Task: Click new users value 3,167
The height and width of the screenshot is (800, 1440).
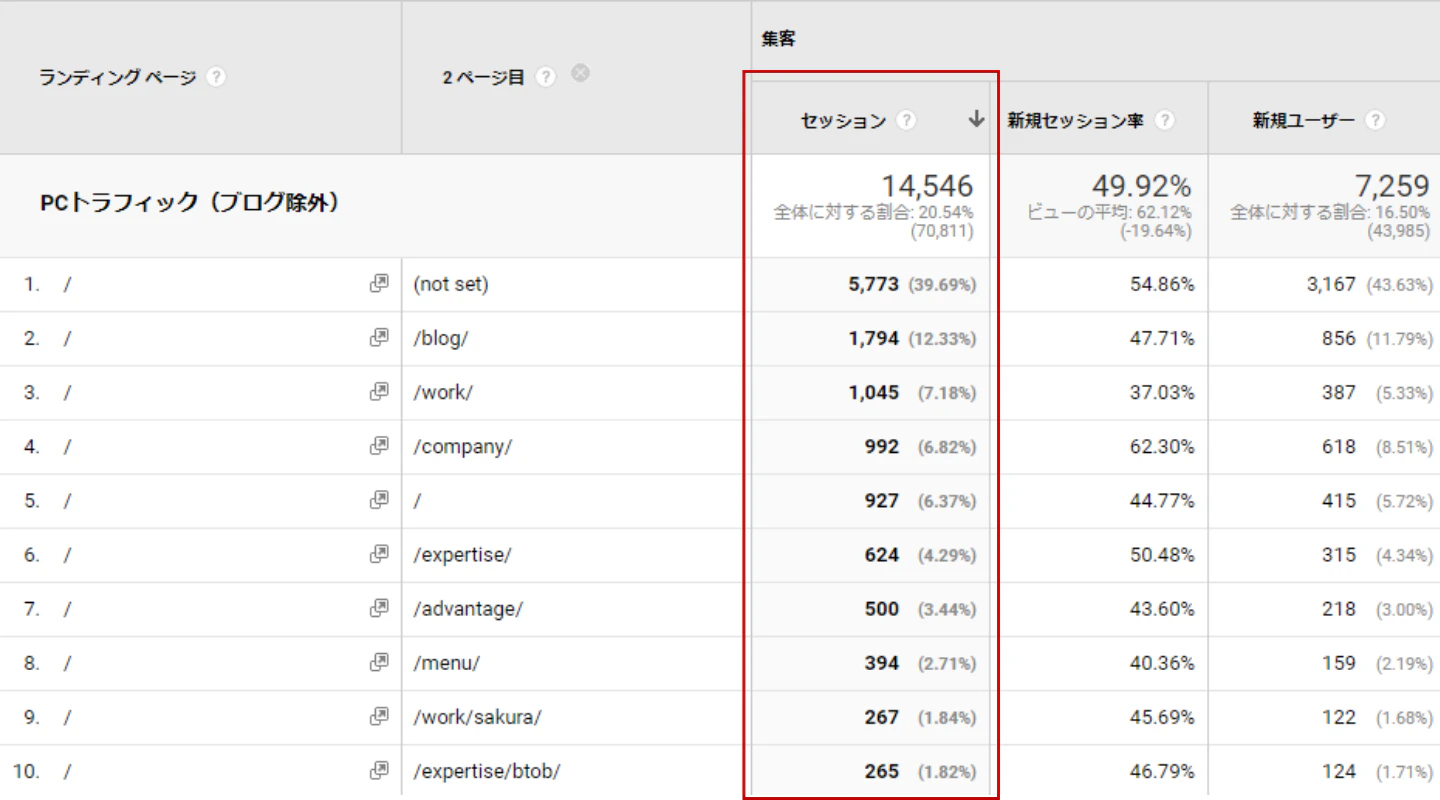Action: point(1331,284)
